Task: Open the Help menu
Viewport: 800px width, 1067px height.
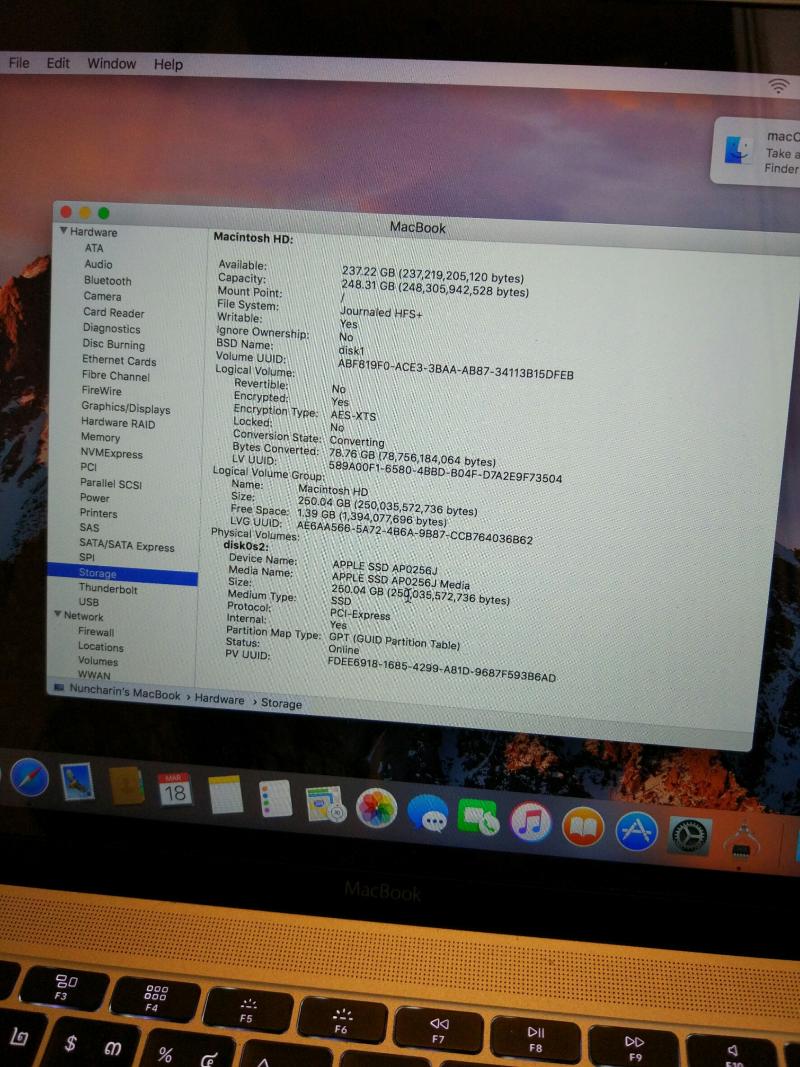Action: tap(168, 64)
